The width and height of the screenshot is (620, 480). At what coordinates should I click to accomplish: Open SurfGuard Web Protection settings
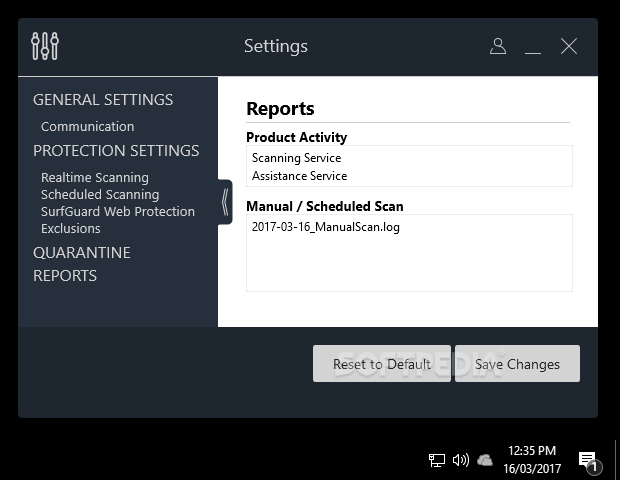pos(118,212)
